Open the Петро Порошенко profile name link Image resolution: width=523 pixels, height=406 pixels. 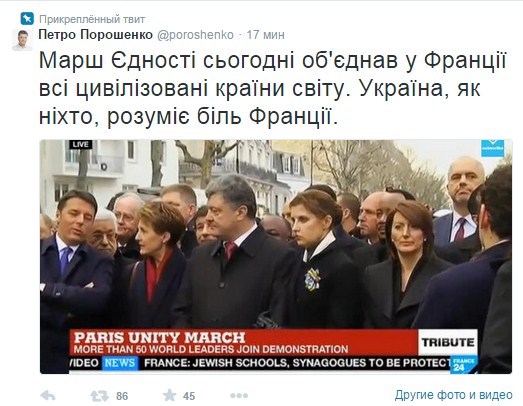point(95,35)
